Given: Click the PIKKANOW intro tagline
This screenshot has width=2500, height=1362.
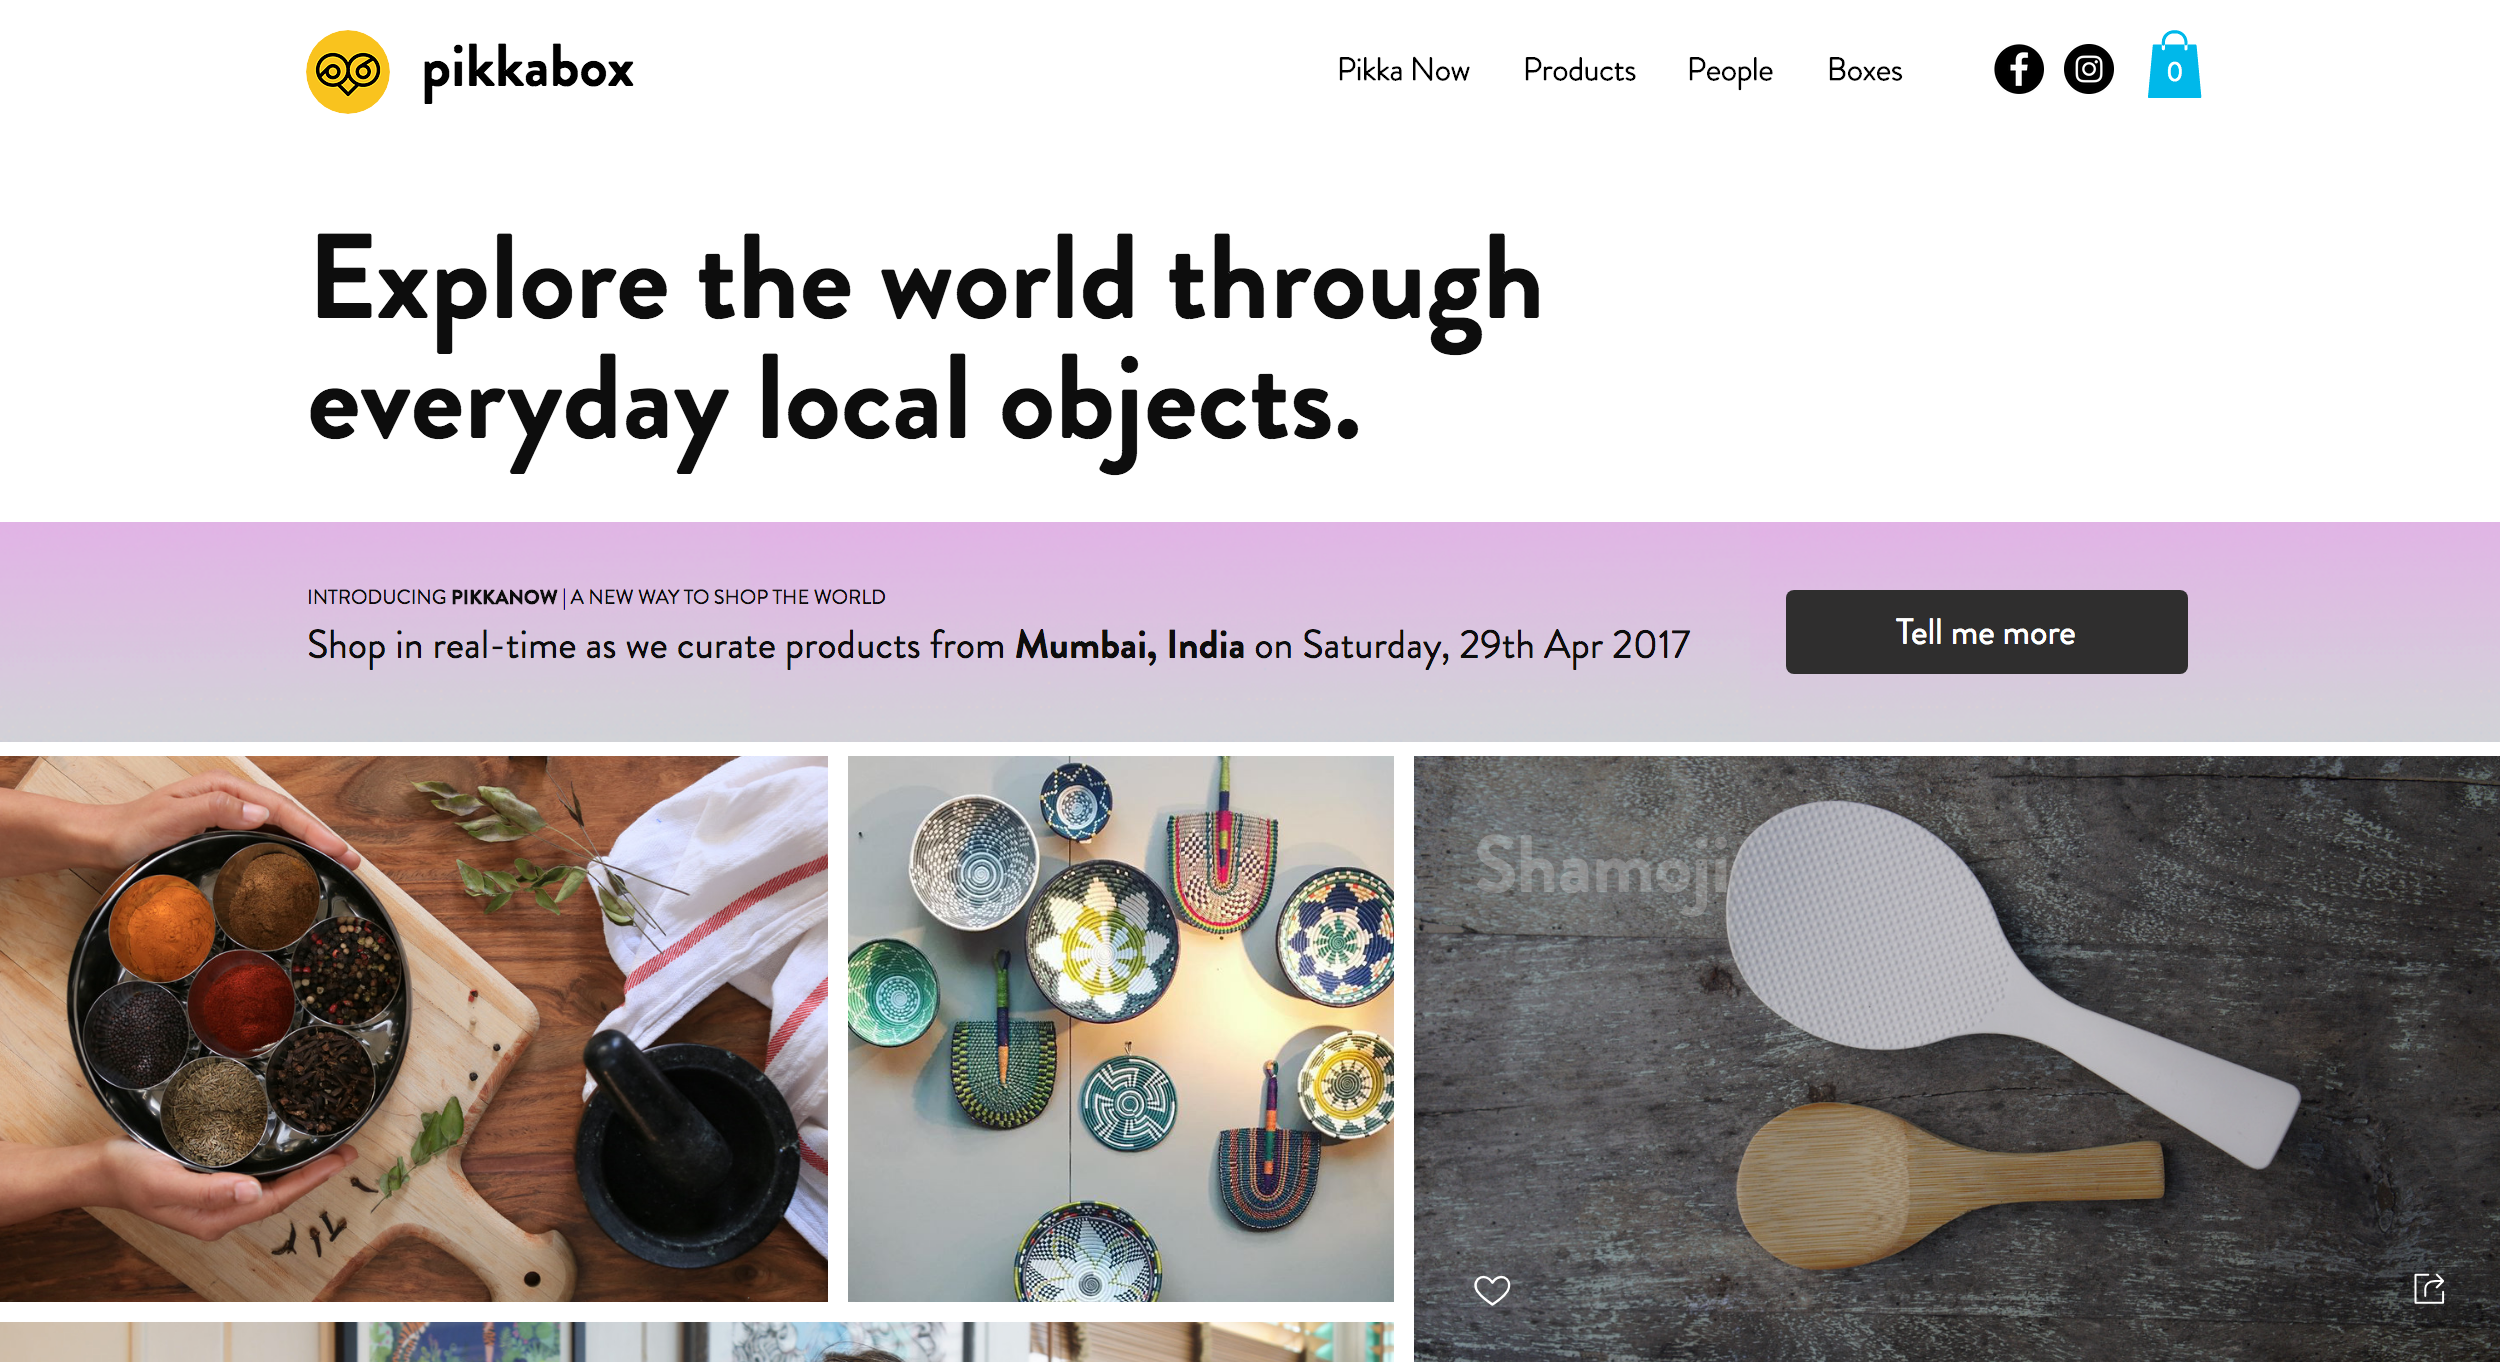Looking at the screenshot, I should tap(596, 597).
